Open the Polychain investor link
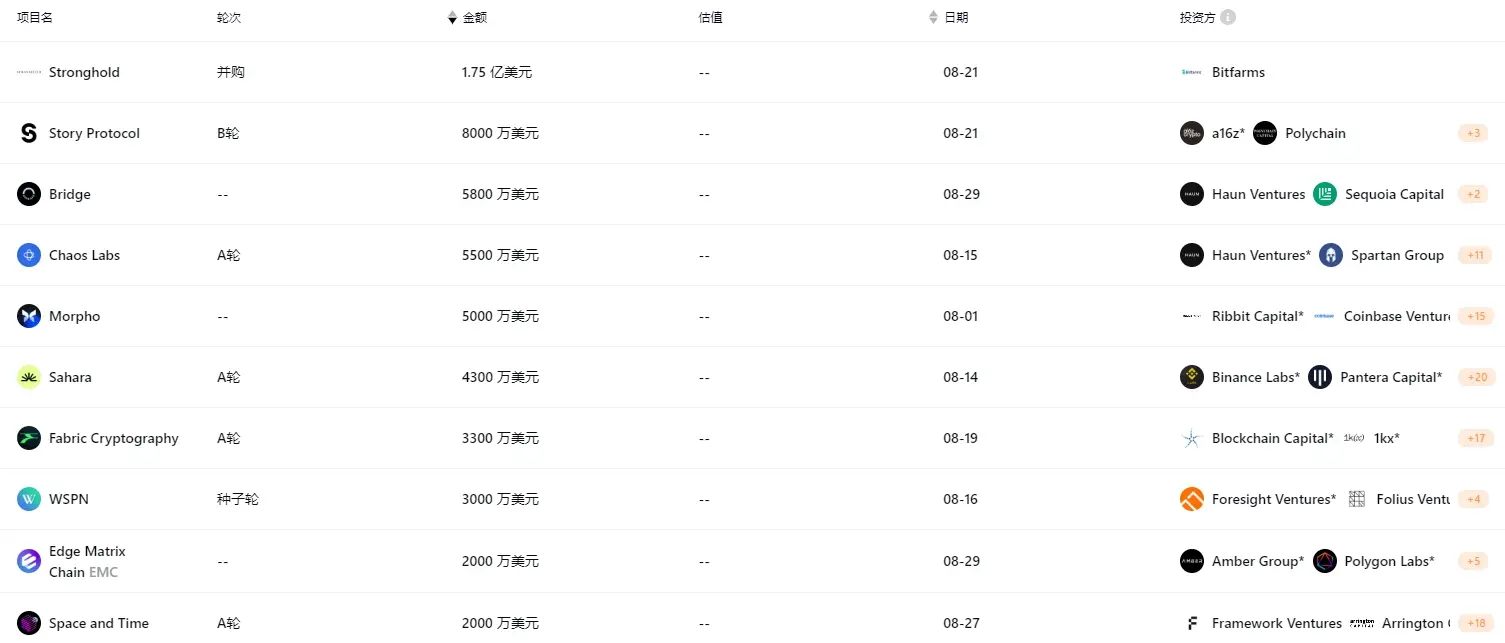Viewport: 1505px width, 643px height. tap(1315, 133)
